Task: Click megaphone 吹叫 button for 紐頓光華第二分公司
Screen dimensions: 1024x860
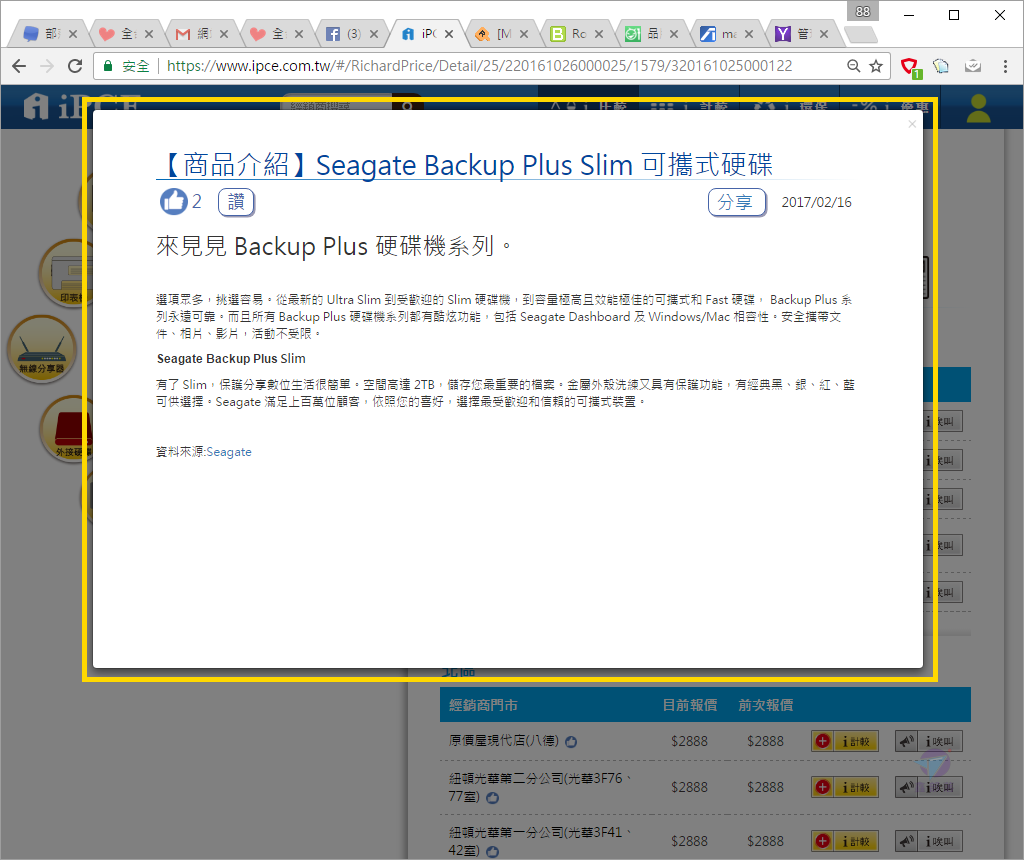Action: click(928, 787)
